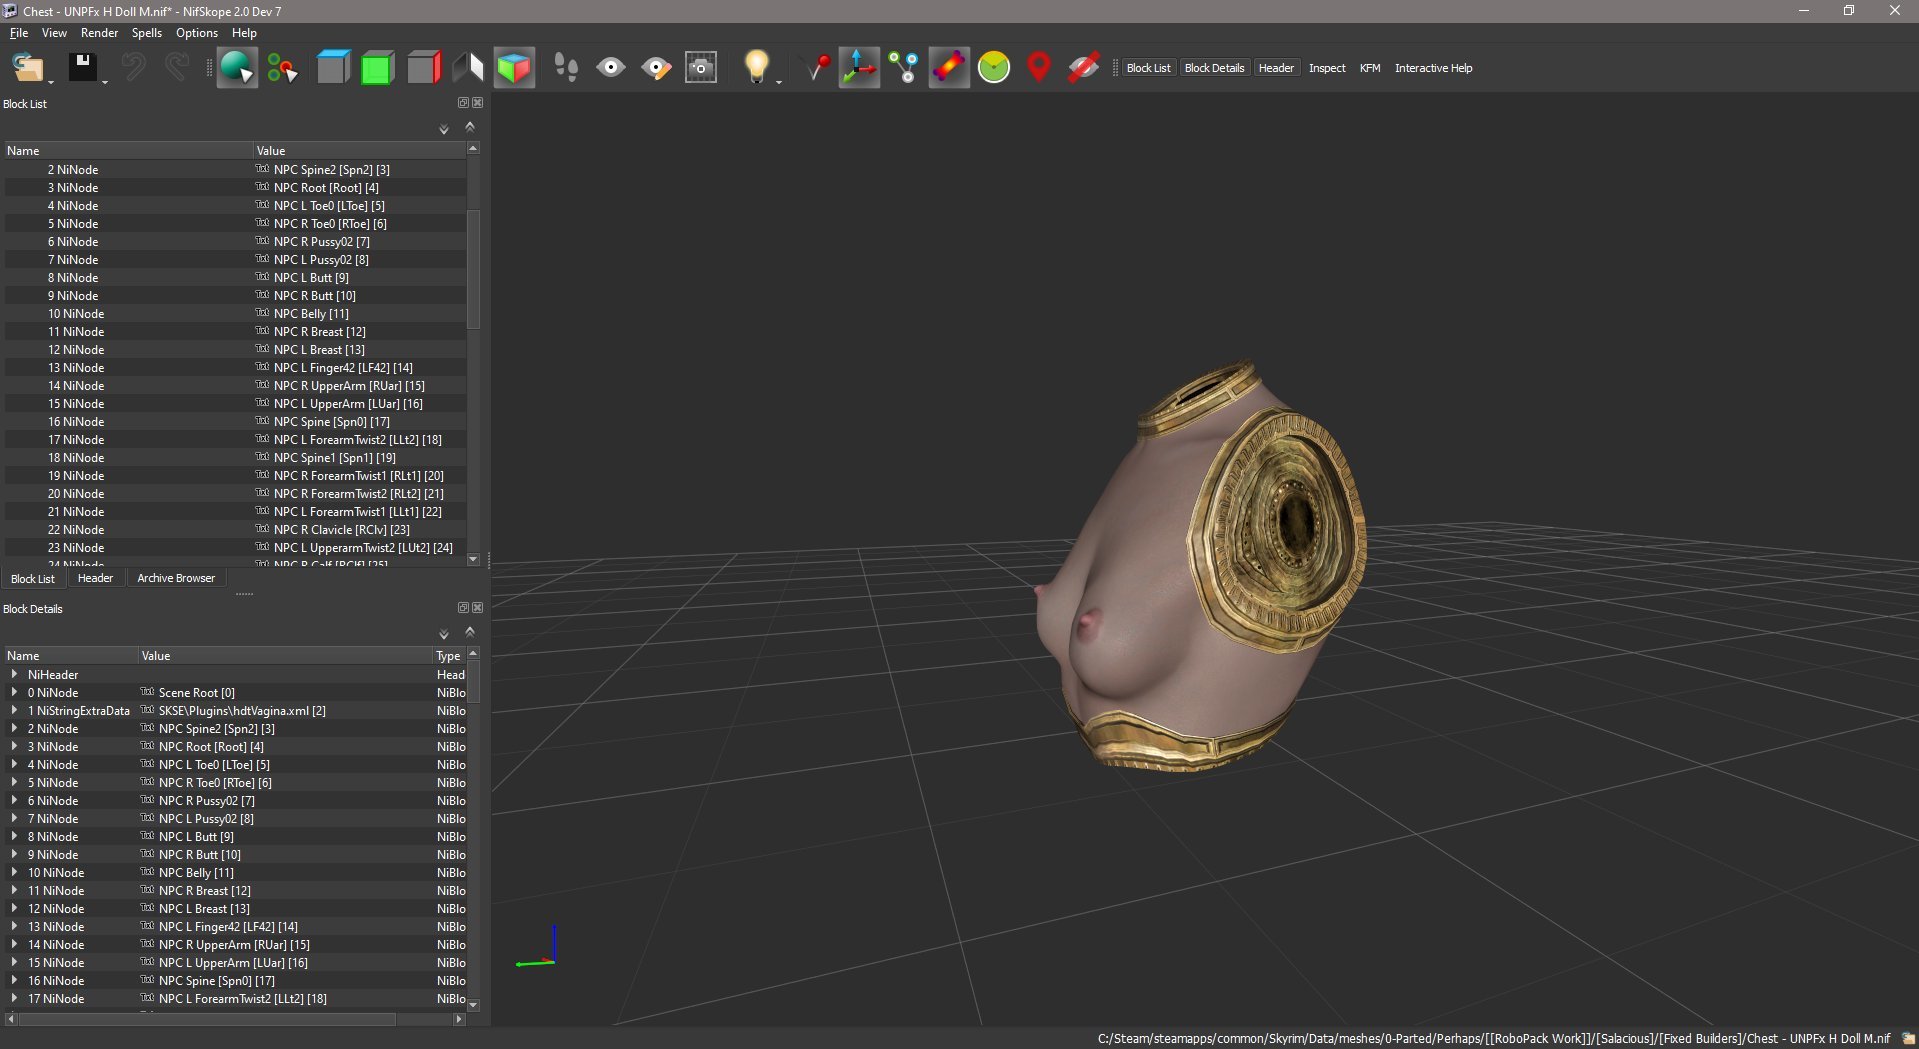Viewport: 1919px width, 1049px height.
Task: Toggle Select Object mode sphere icon
Action: (237, 68)
